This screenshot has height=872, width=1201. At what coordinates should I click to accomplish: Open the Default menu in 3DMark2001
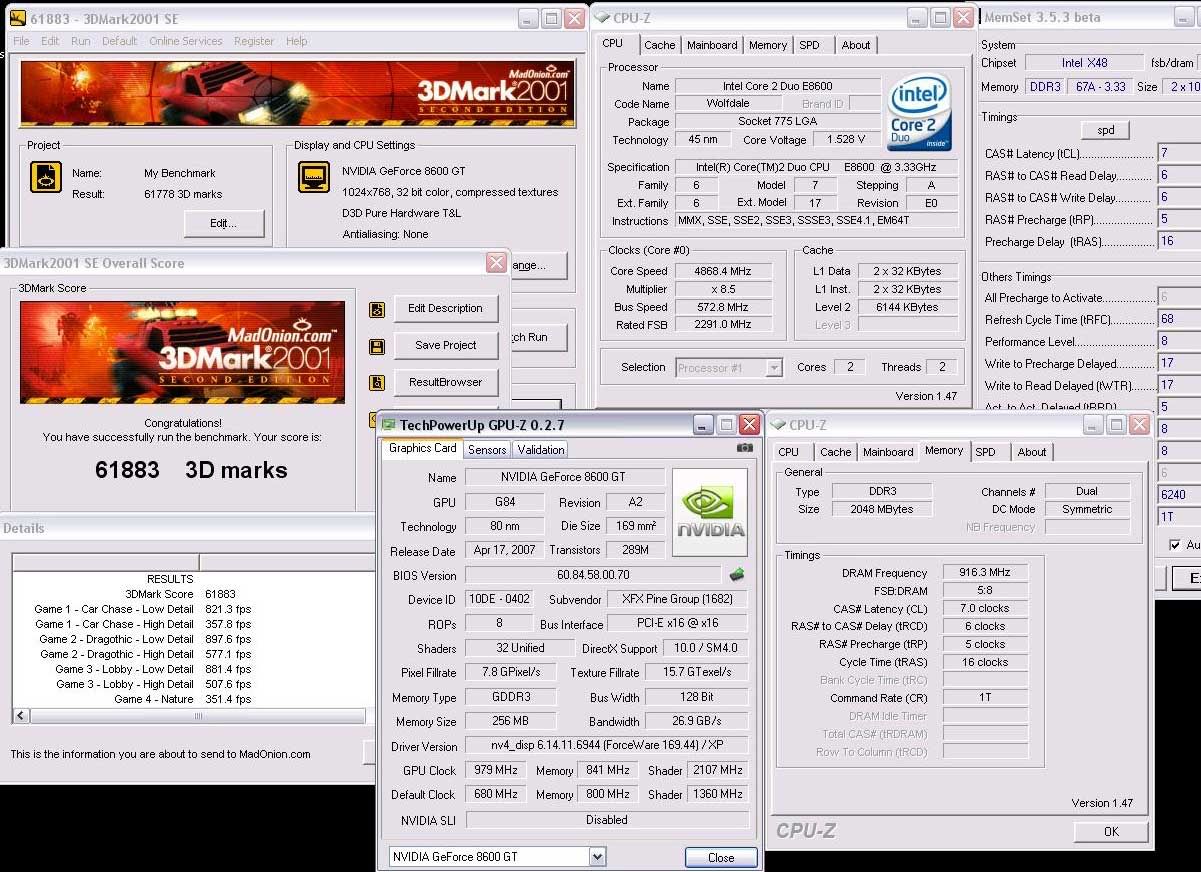(120, 41)
